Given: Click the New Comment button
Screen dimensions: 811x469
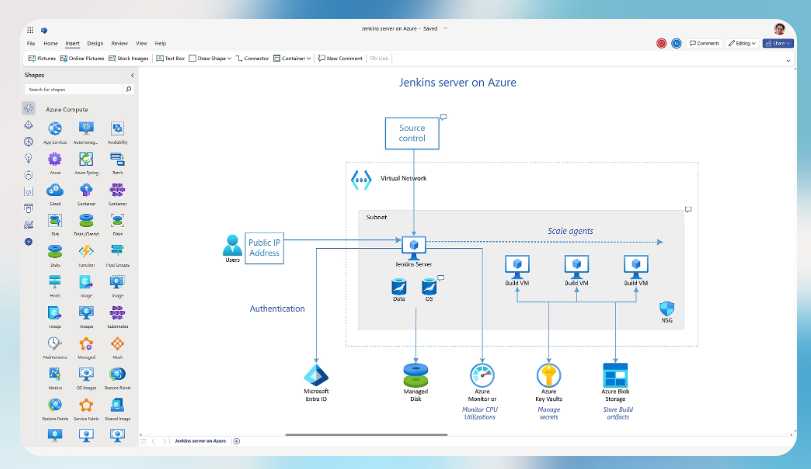Looking at the screenshot, I should pos(340,58).
